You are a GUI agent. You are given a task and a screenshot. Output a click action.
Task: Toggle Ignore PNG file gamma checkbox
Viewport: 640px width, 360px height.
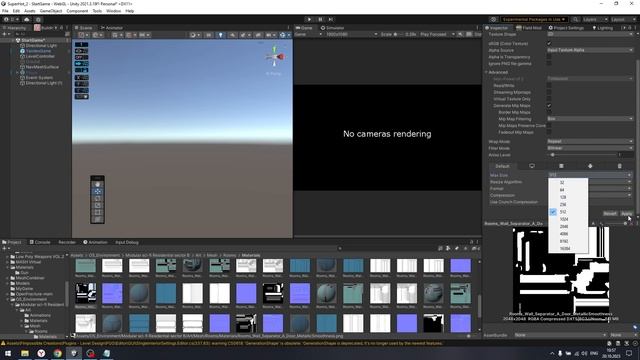point(549,63)
